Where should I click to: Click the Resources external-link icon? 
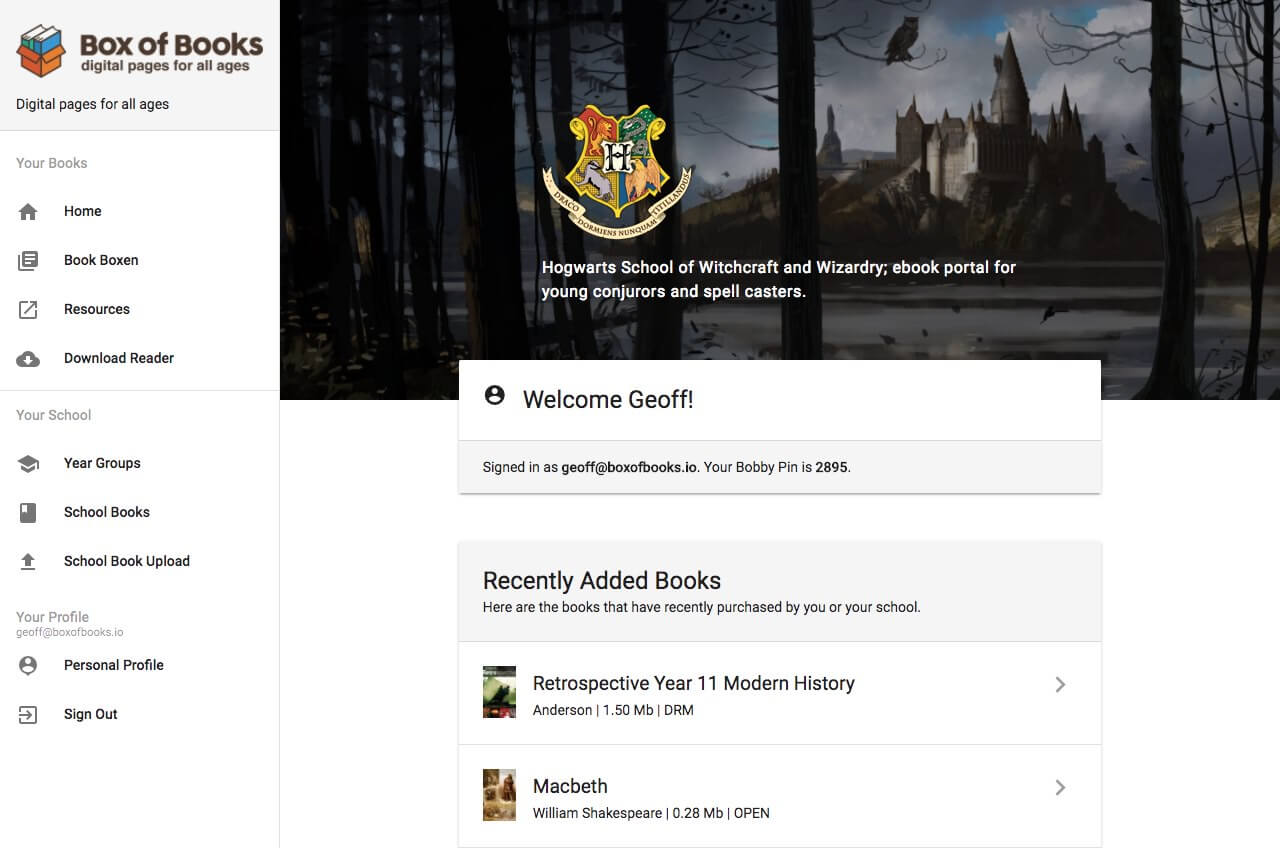[28, 309]
